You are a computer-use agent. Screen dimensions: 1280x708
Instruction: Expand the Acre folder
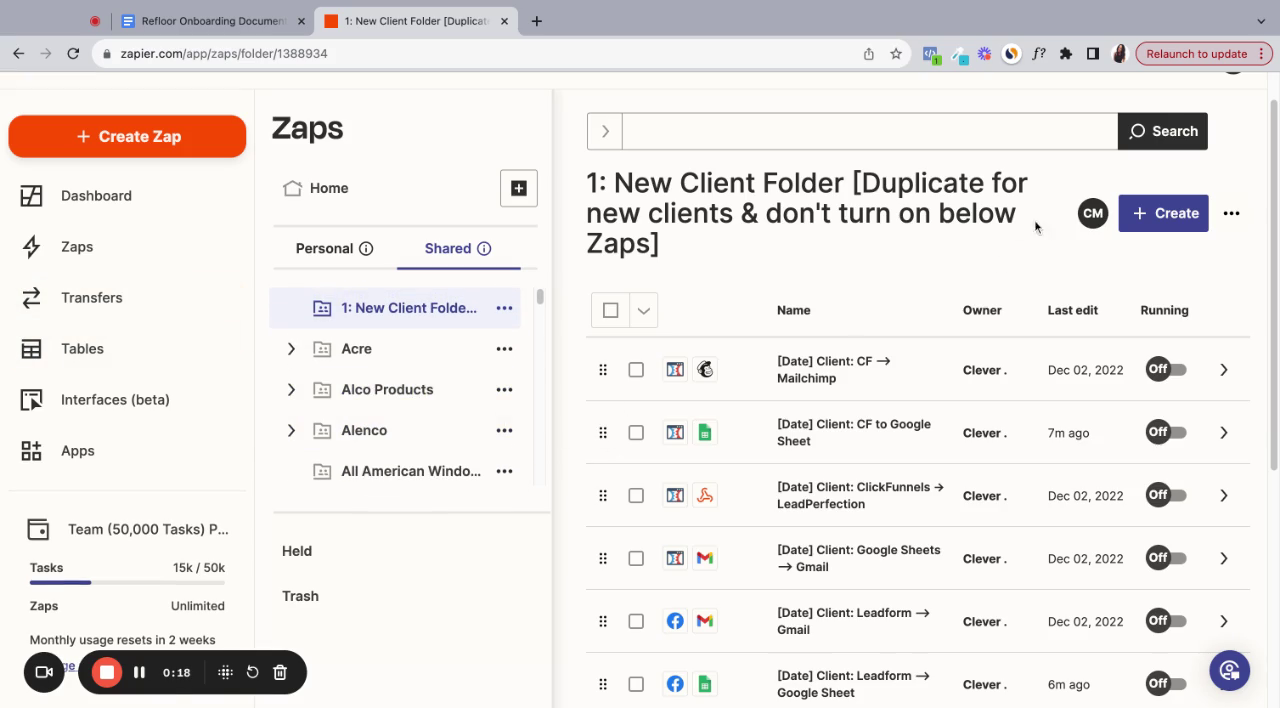291,349
